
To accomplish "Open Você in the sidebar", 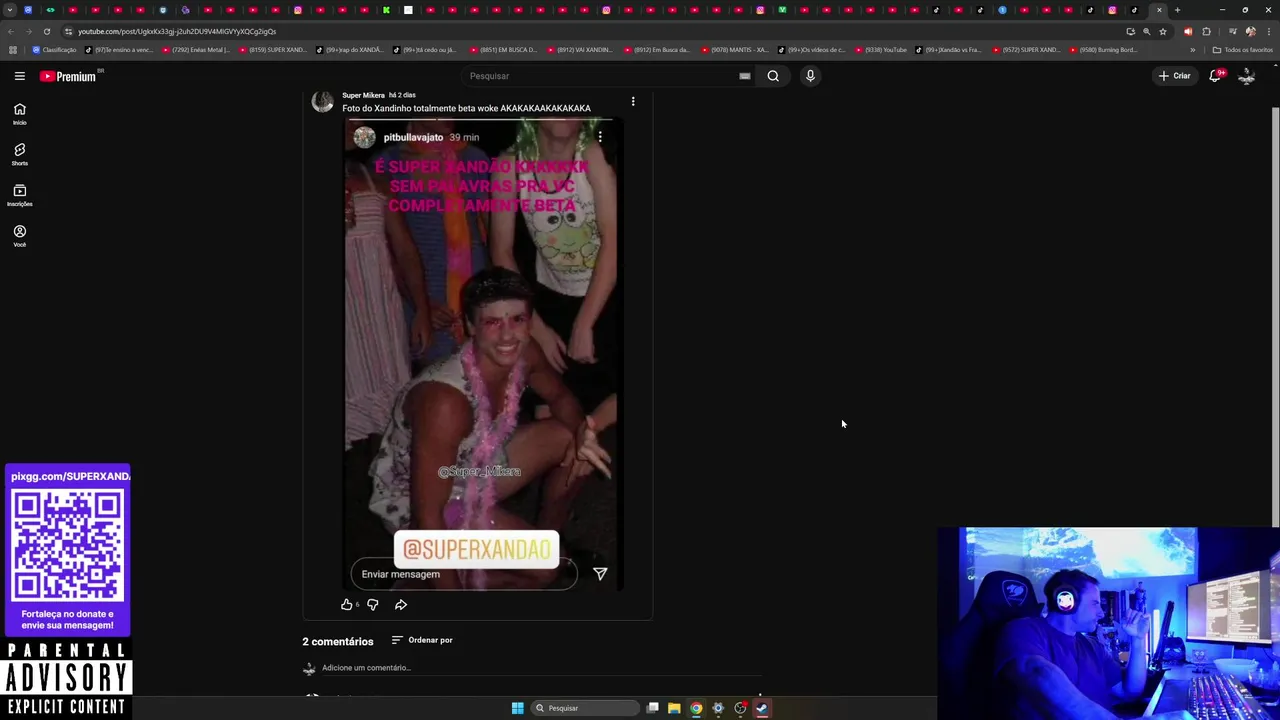I will click(19, 236).
